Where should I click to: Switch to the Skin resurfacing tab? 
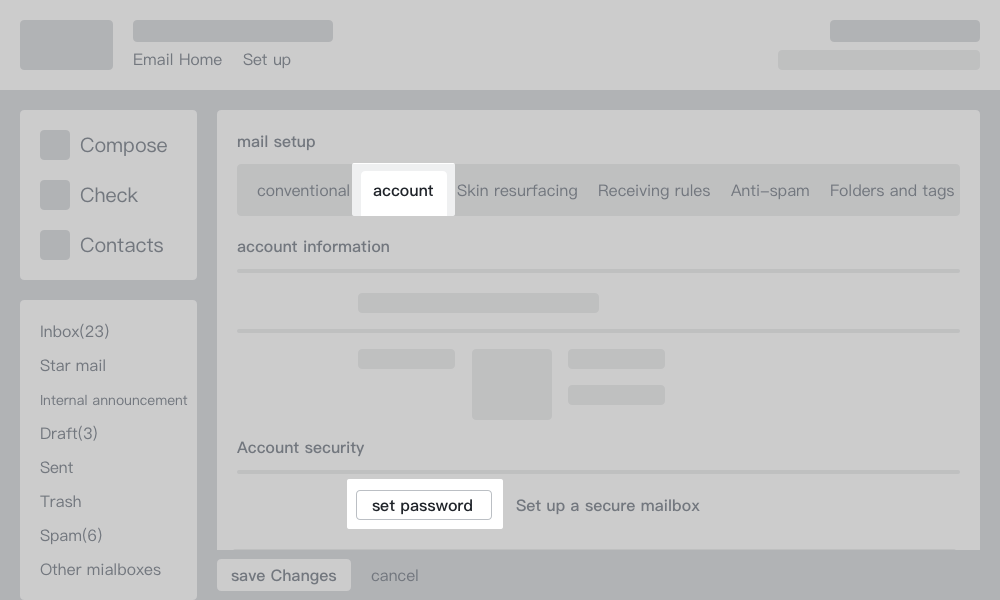517,191
